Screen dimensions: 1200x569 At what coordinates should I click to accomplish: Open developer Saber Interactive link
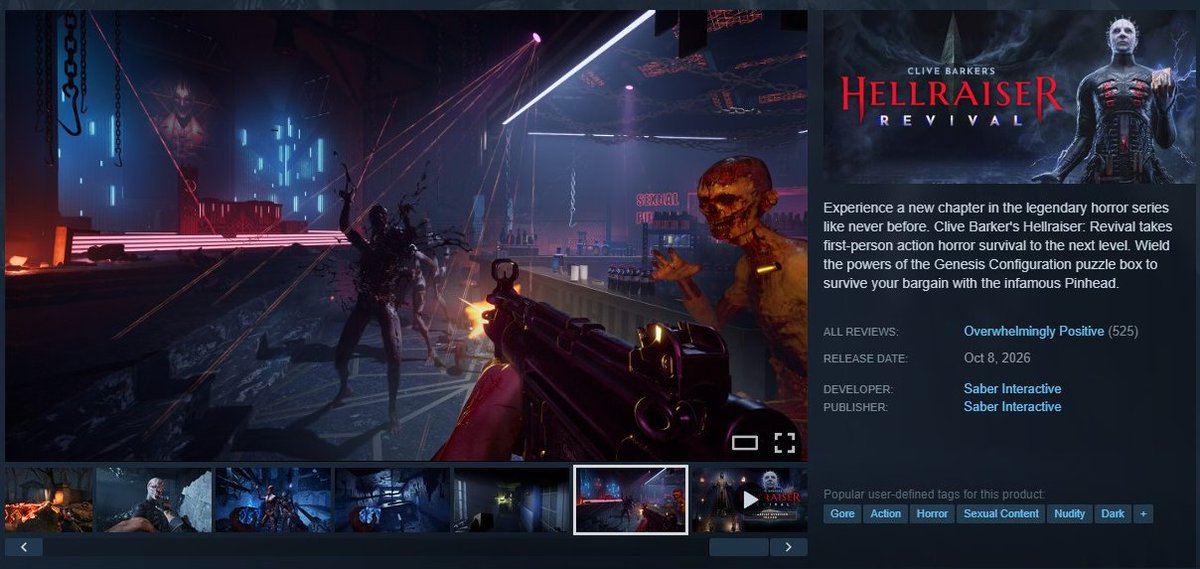pos(1012,389)
